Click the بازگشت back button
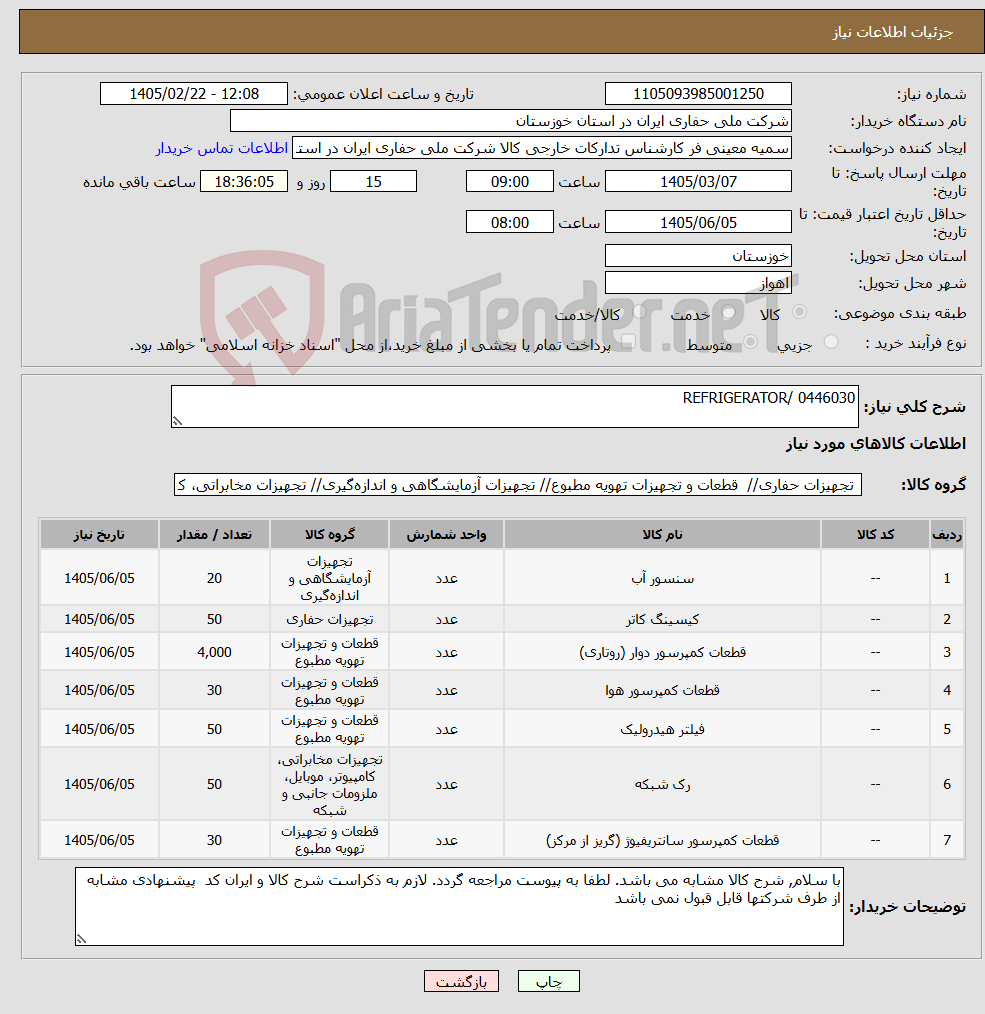The height and width of the screenshot is (1014, 985). click(461, 981)
